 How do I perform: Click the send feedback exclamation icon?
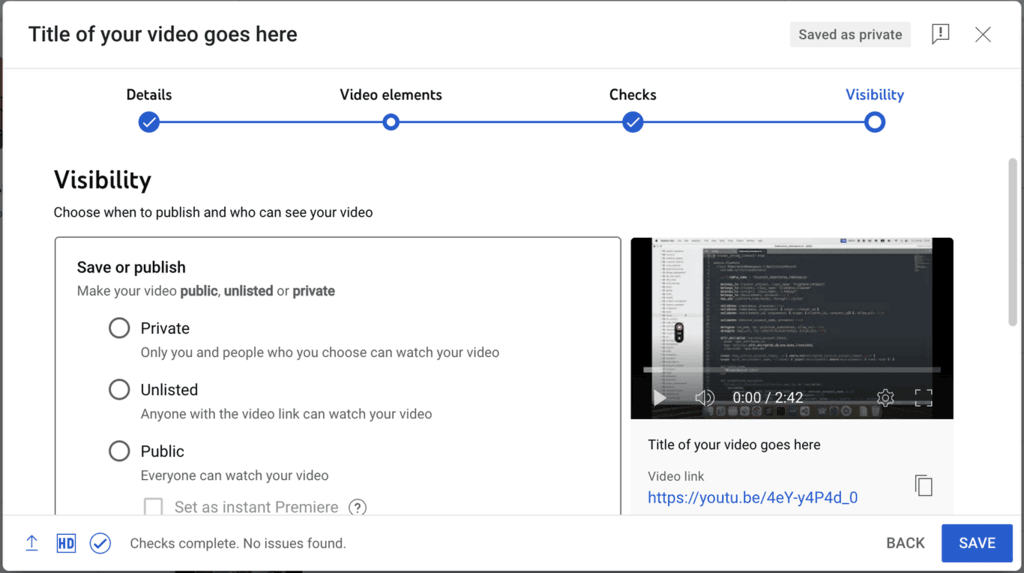(940, 34)
